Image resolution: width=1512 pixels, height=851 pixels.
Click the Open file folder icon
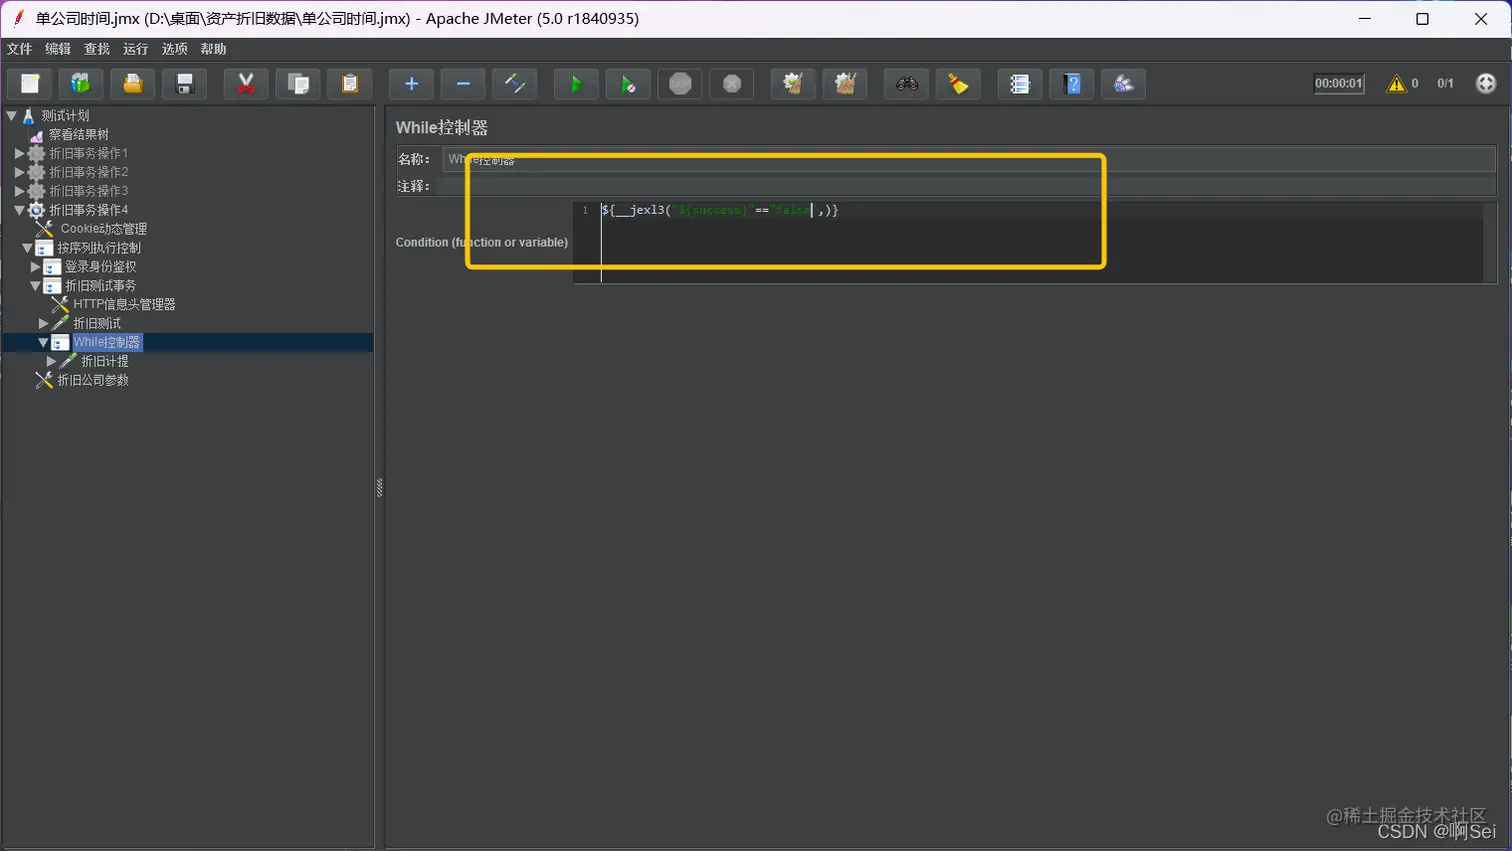[x=133, y=84]
